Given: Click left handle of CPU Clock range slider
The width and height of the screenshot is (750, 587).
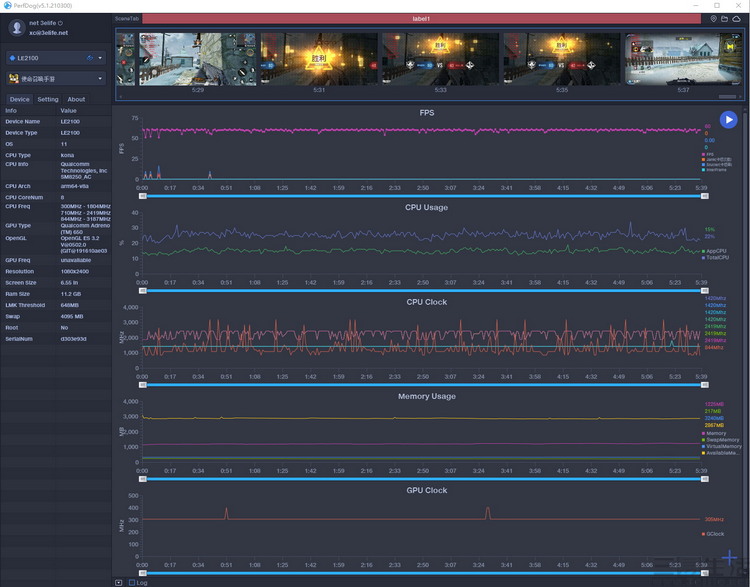Looking at the screenshot, I should click(x=143, y=385).
